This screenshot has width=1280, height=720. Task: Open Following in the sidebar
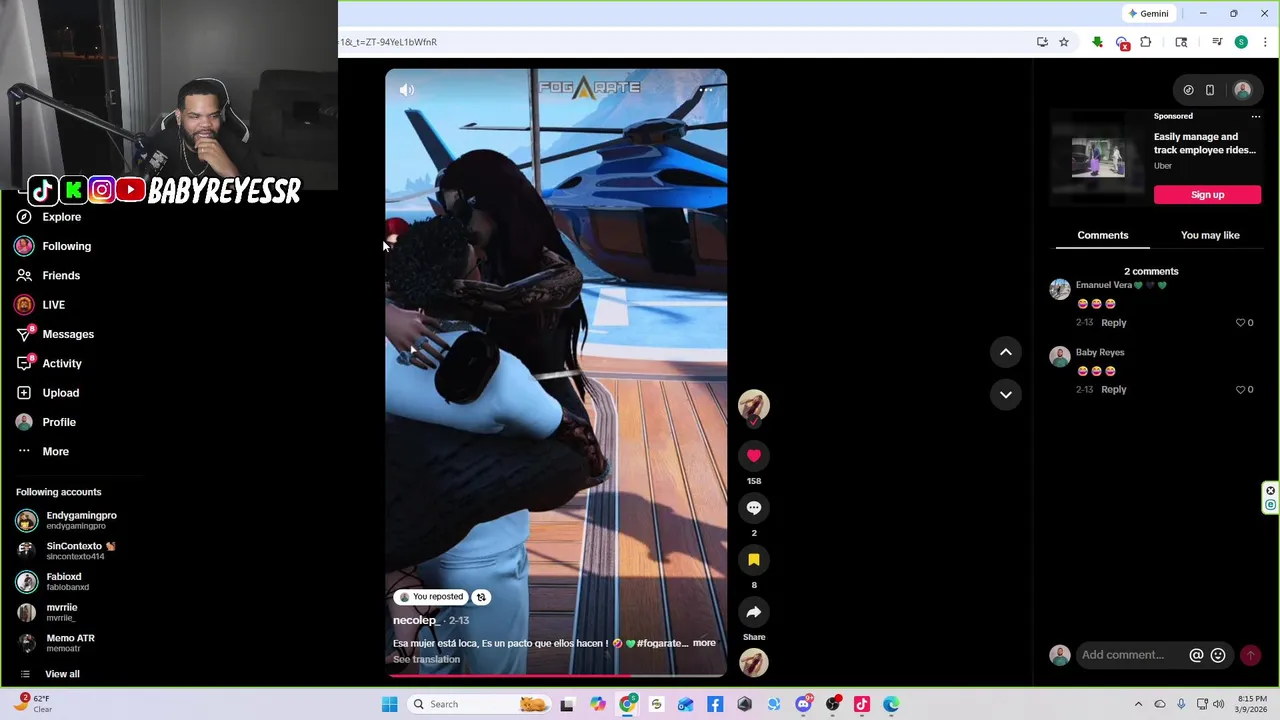click(66, 246)
